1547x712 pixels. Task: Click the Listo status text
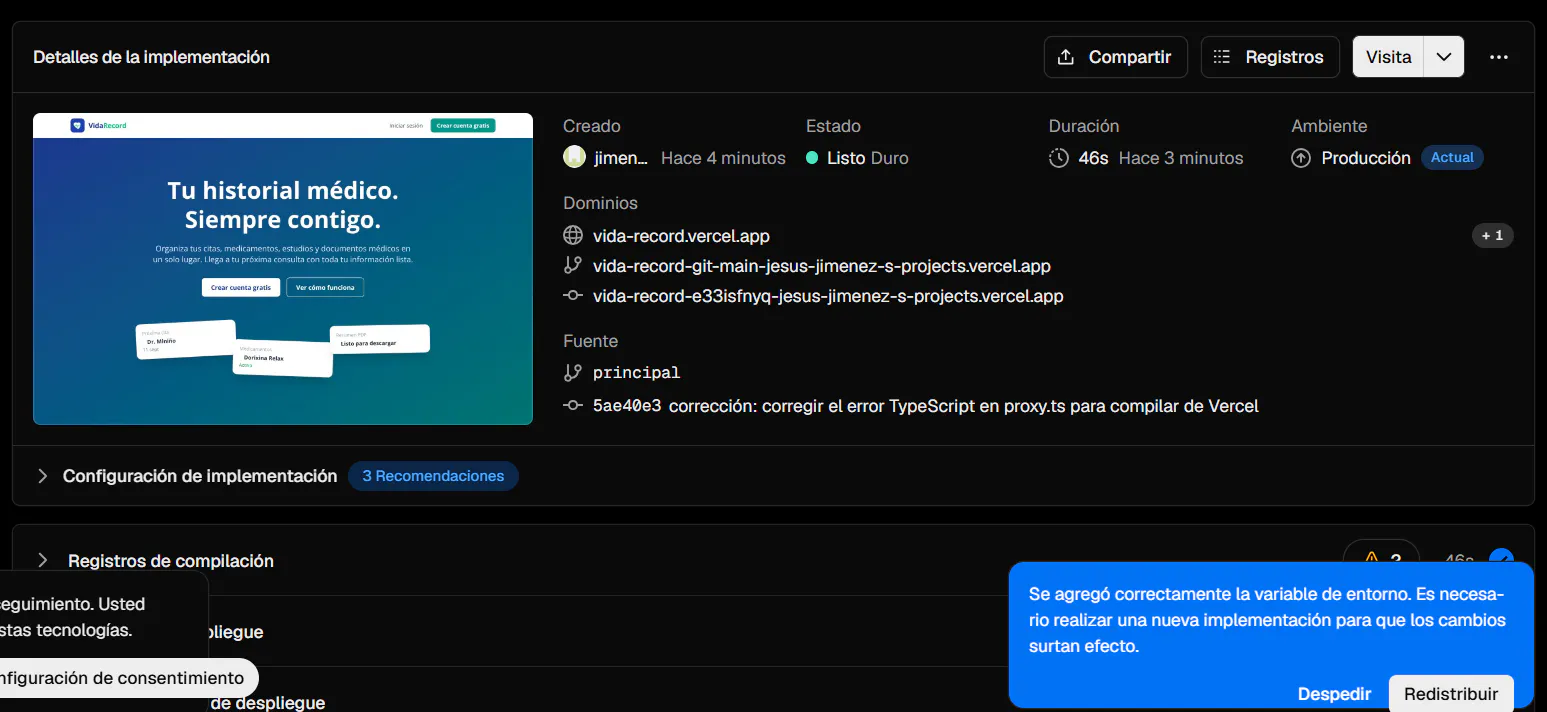pos(846,158)
